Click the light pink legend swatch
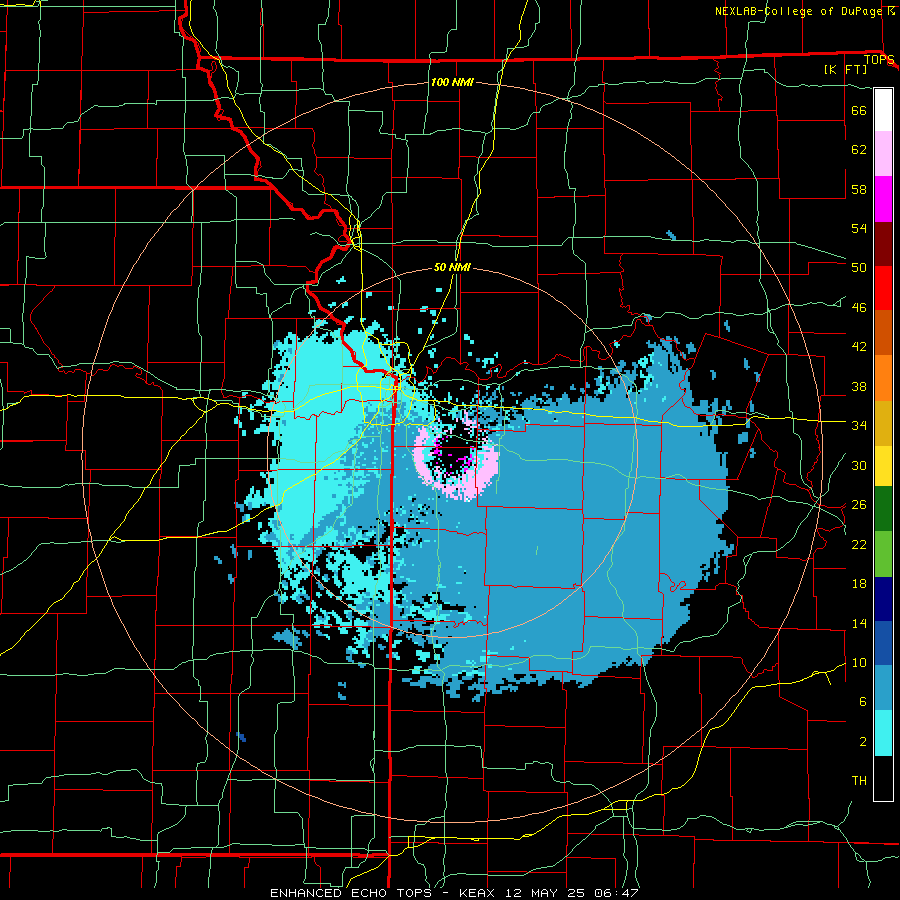The height and width of the screenshot is (900, 900). 883,154
